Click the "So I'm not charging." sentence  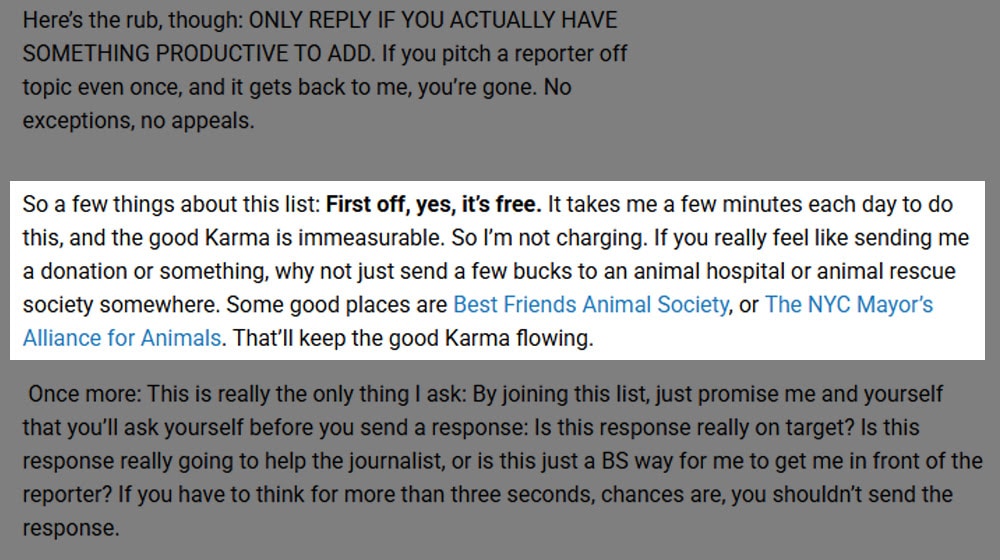tap(550, 238)
